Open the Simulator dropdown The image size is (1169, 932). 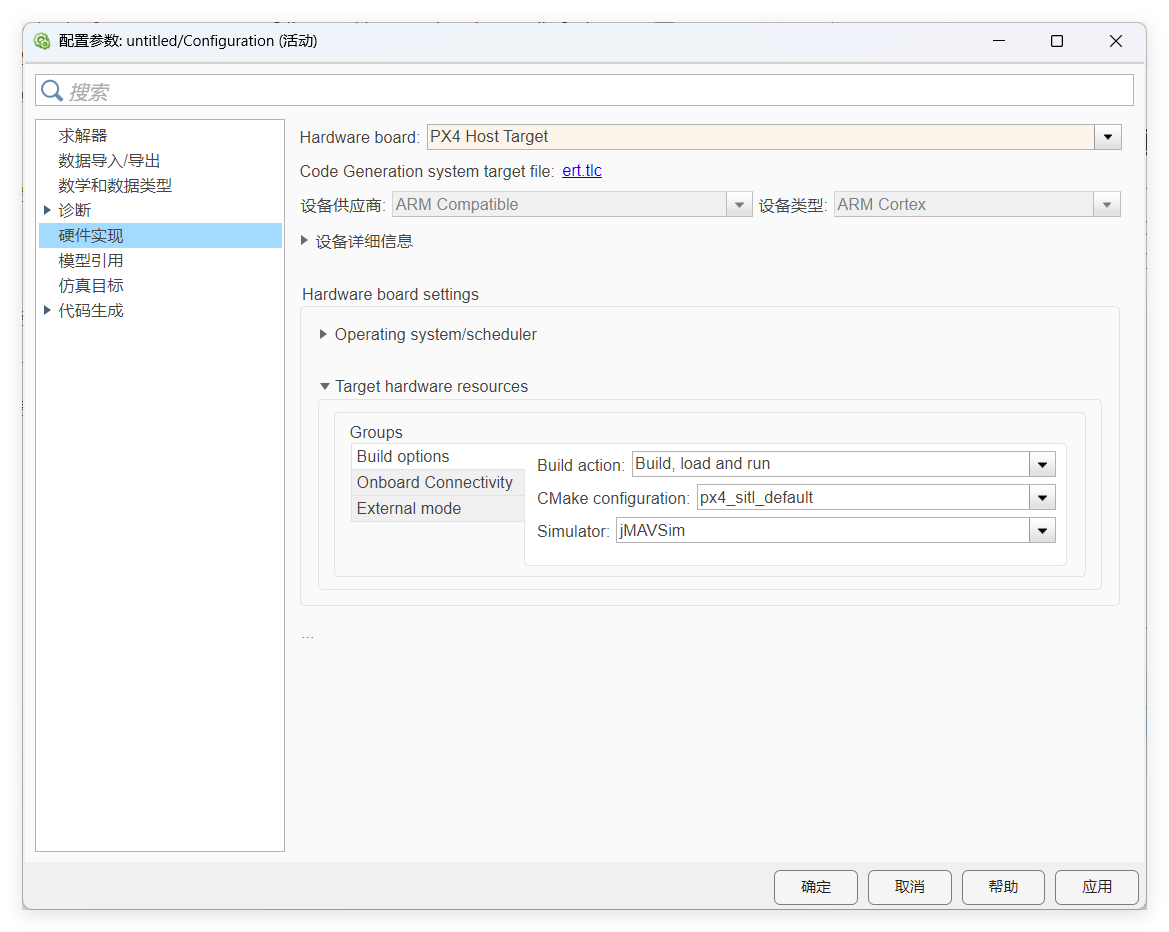point(1042,531)
